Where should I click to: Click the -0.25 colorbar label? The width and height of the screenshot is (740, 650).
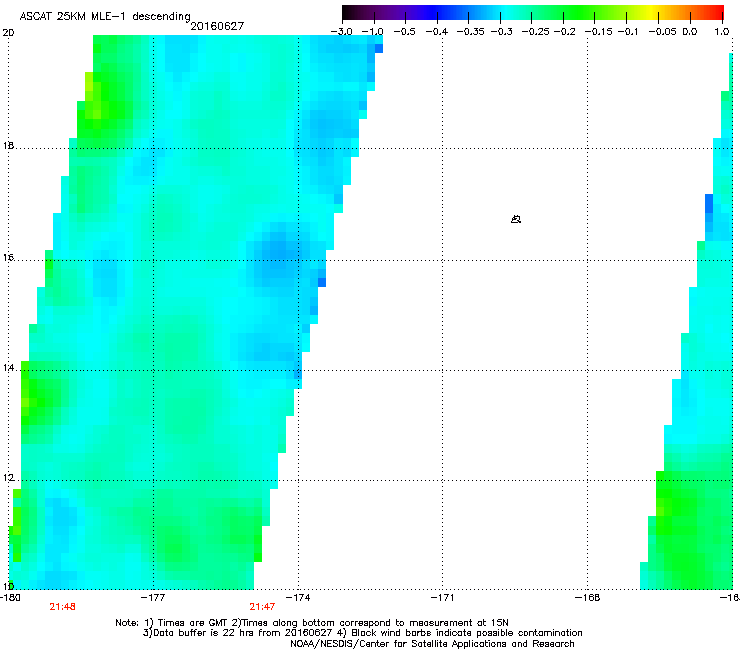point(535,32)
